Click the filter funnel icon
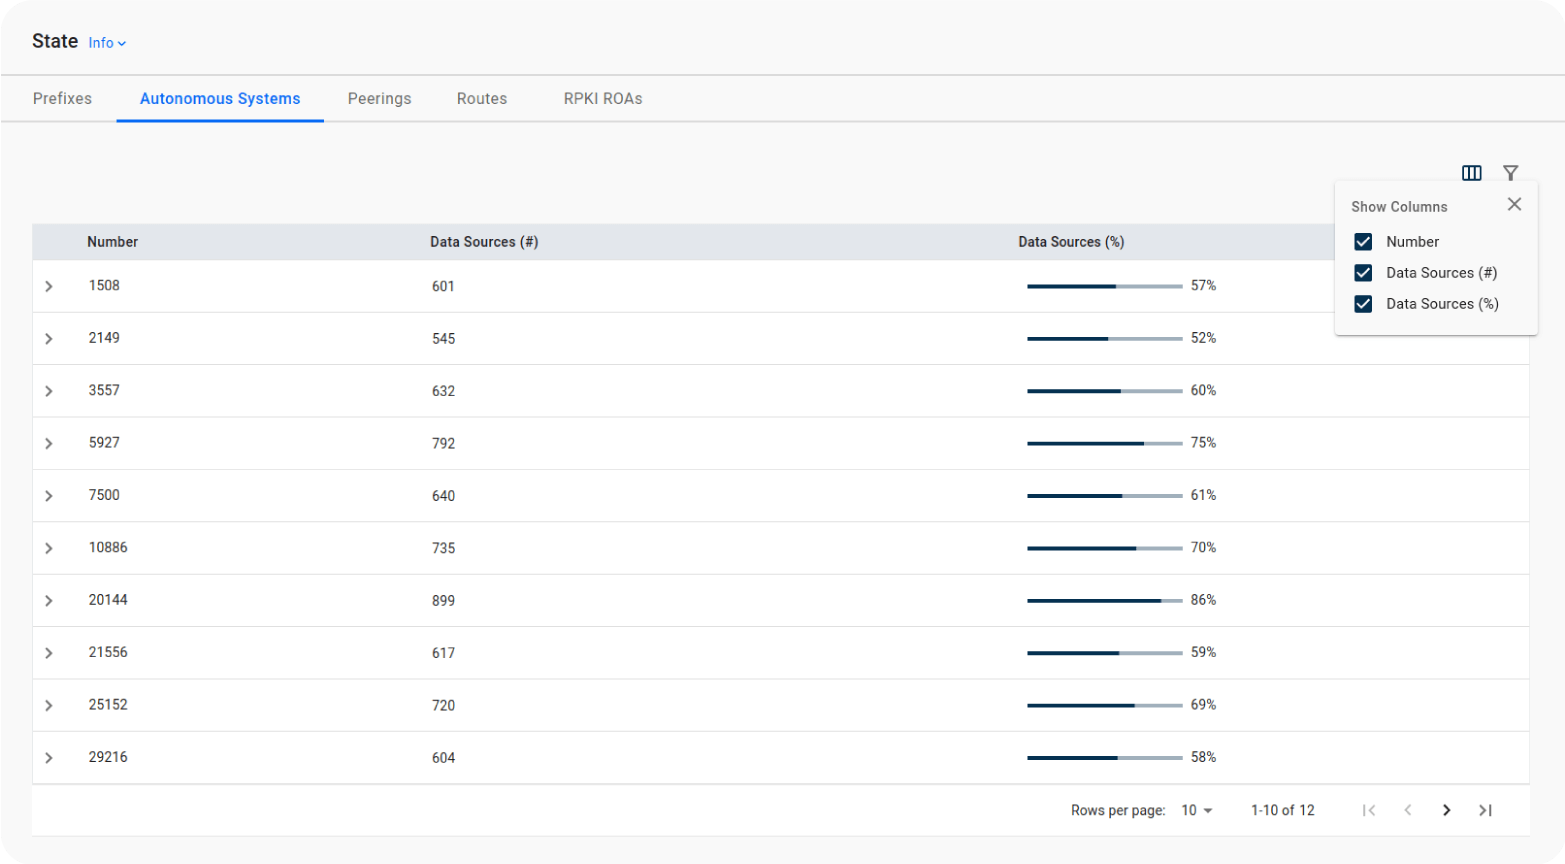Viewport: 1565px width, 864px height. (x=1510, y=173)
